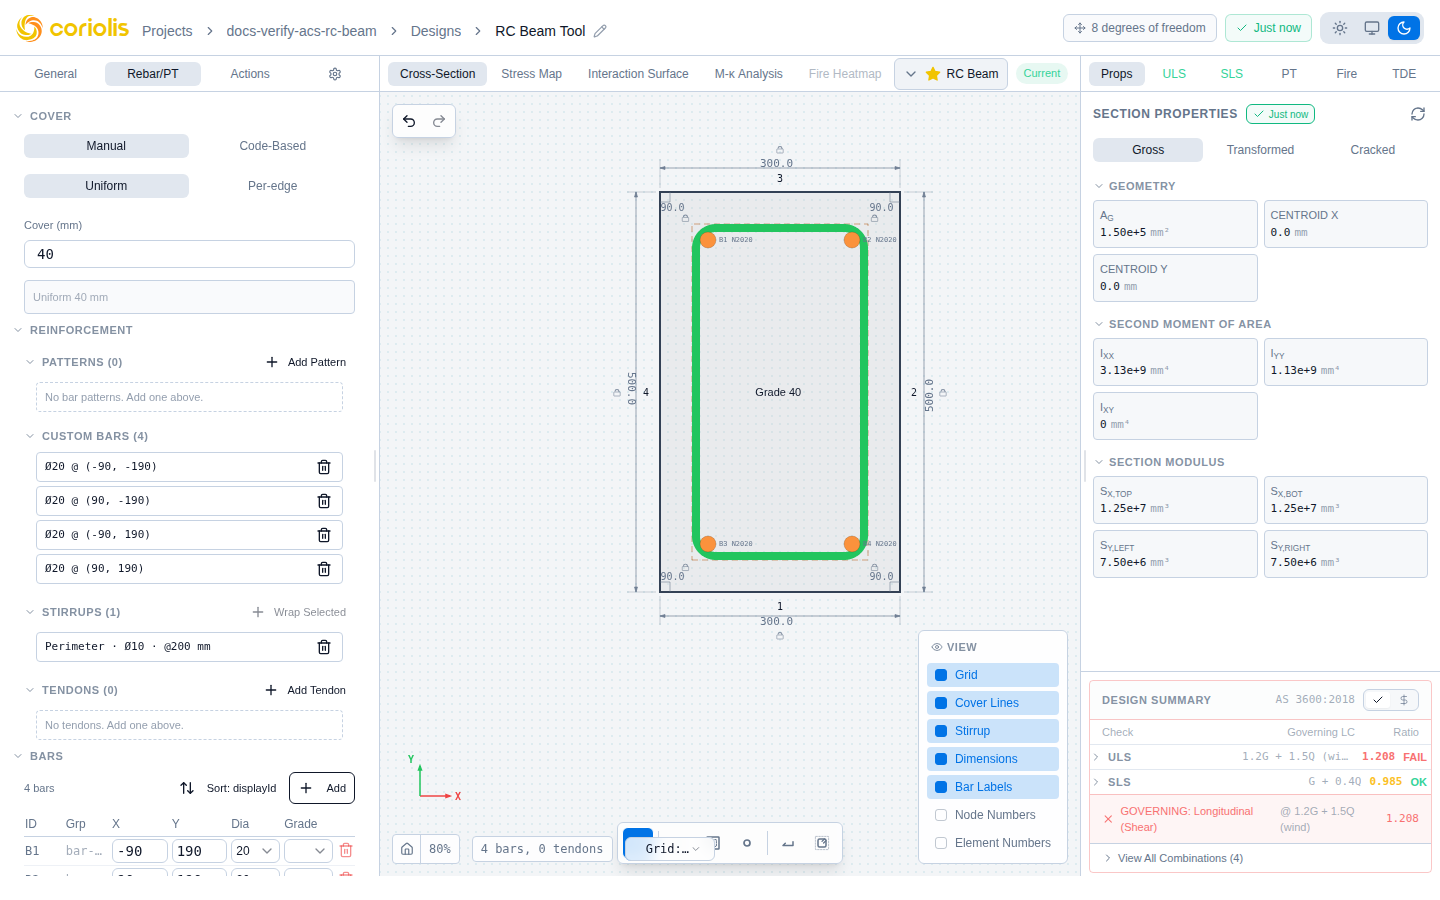
Task: Click the line tool icon in canvas toolbar
Action: [x=788, y=843]
